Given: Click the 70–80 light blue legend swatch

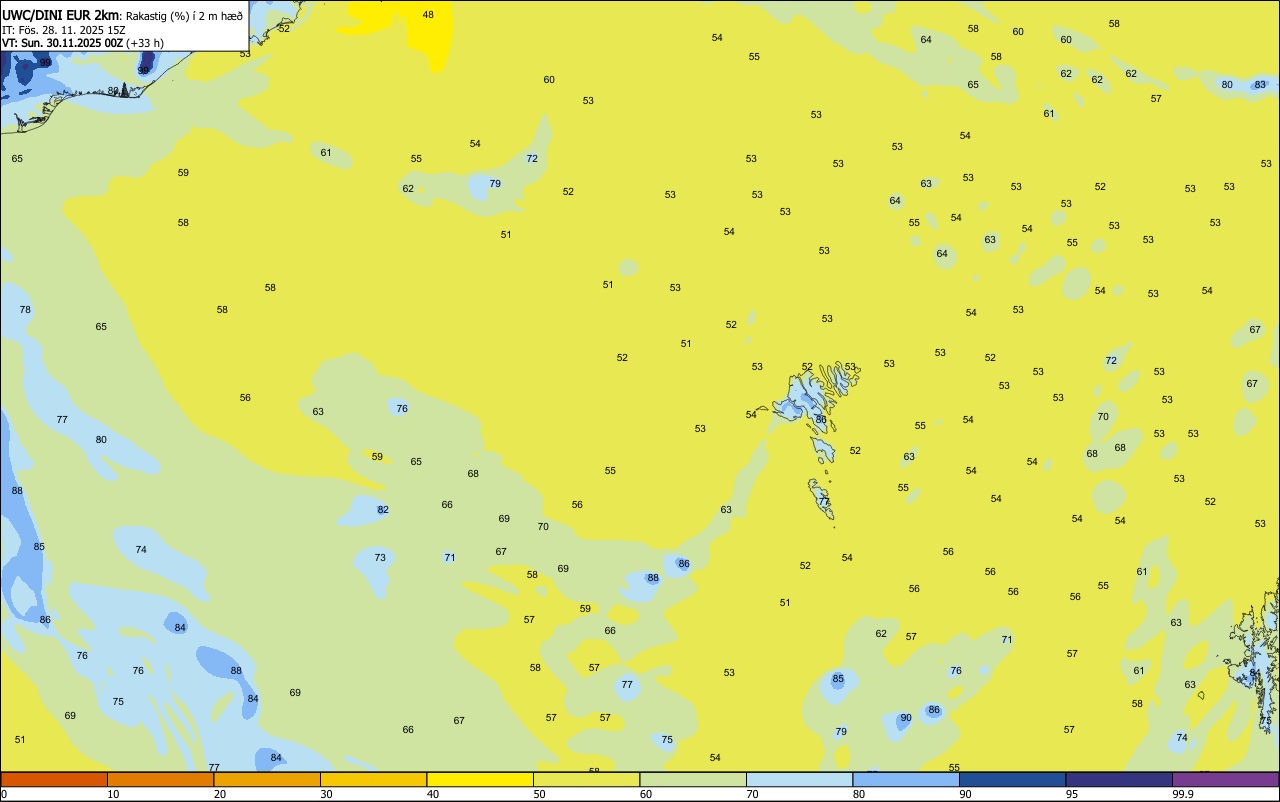Looking at the screenshot, I should pyautogui.click(x=799, y=779).
